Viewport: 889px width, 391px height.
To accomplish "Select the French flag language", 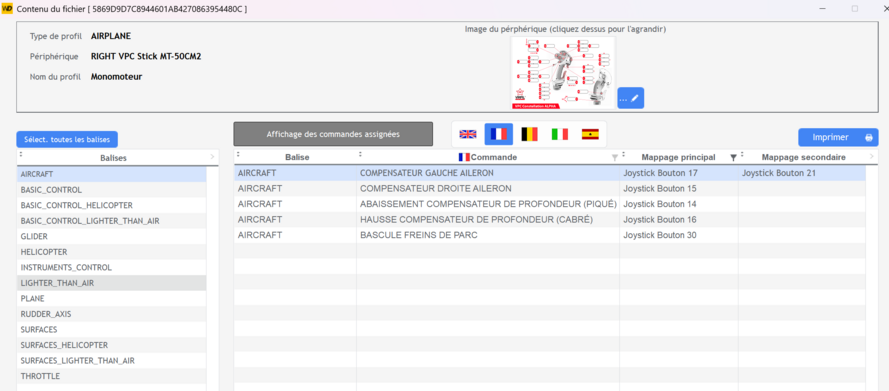I will tap(499, 134).
